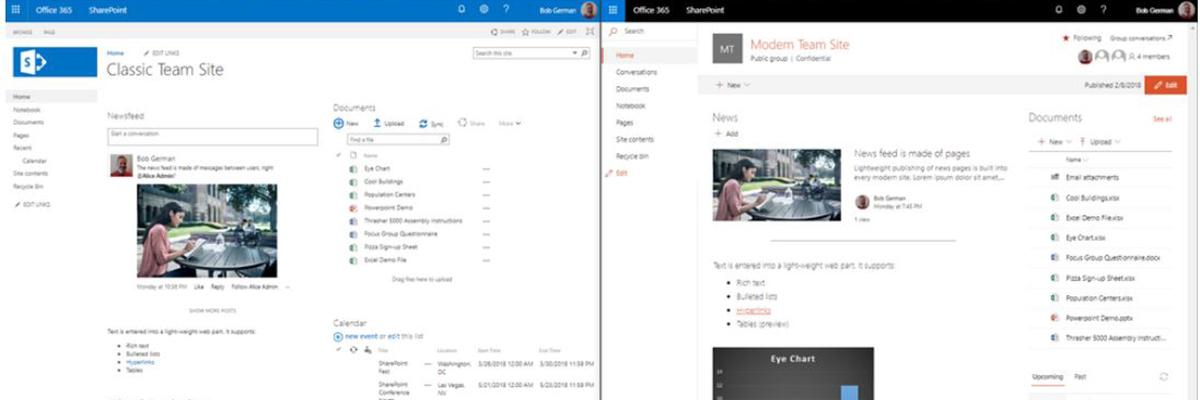Select Notebook in Classic left navigation
Viewport: 1200px width, 400px height.
(27, 109)
